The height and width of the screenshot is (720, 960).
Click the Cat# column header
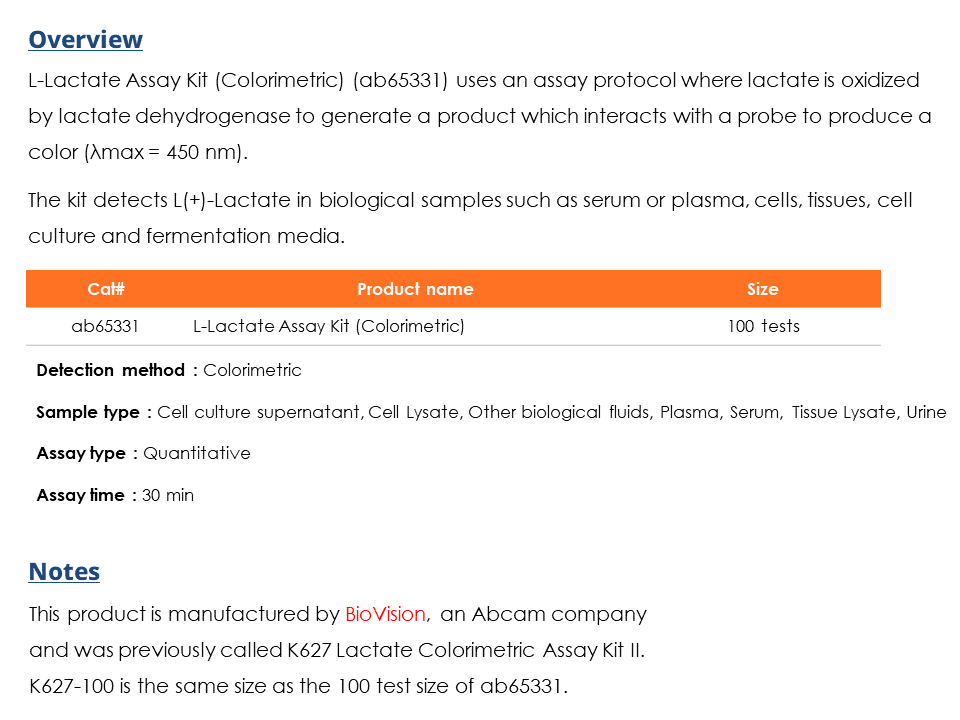click(x=105, y=289)
